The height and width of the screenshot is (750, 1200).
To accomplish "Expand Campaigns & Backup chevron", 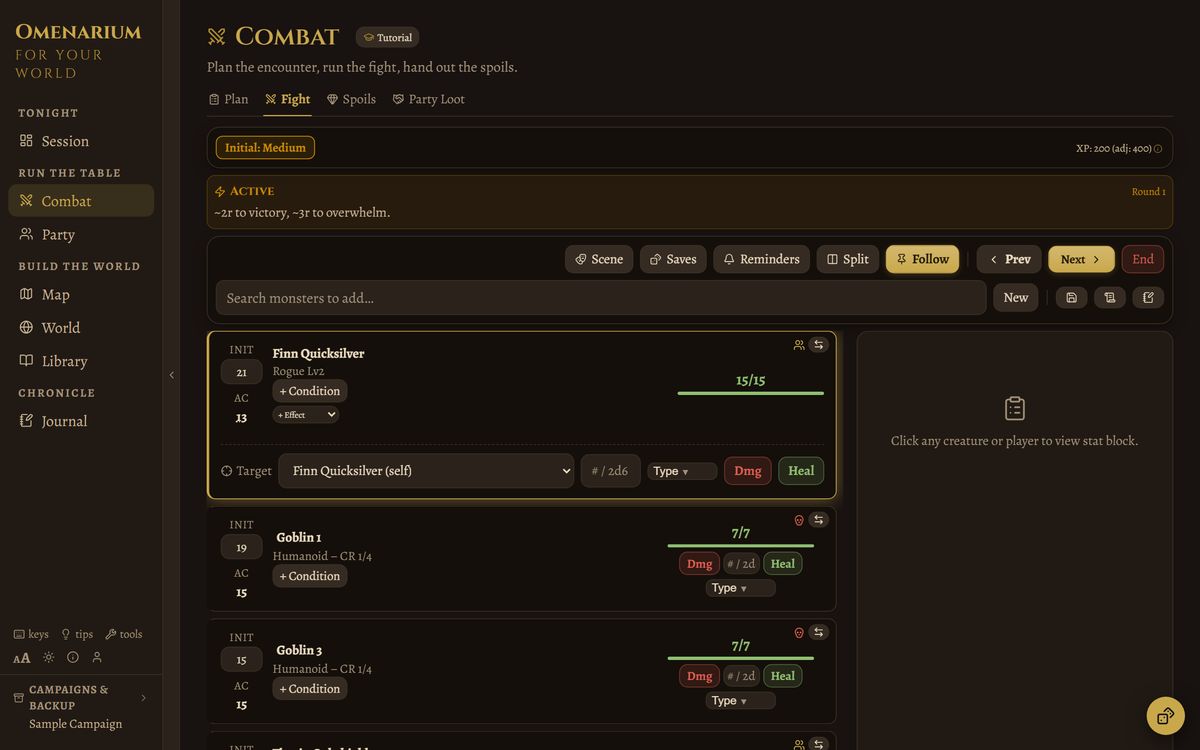I will [x=143, y=698].
